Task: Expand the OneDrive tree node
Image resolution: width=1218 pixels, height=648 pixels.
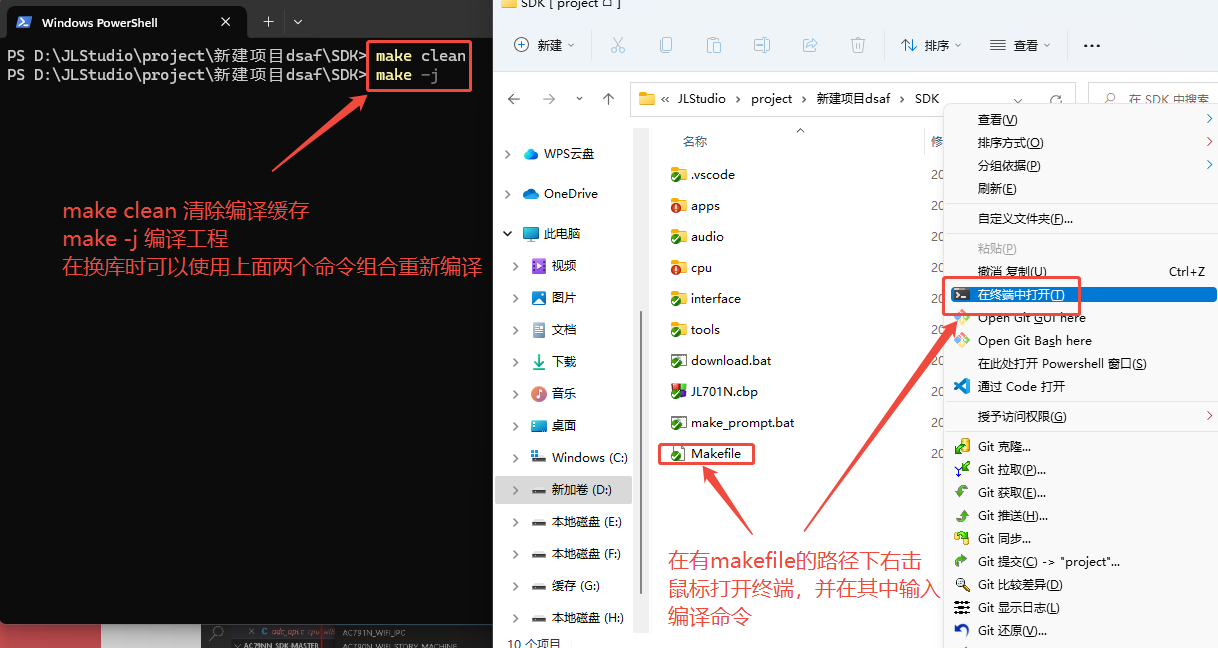Action: pyautogui.click(x=508, y=194)
